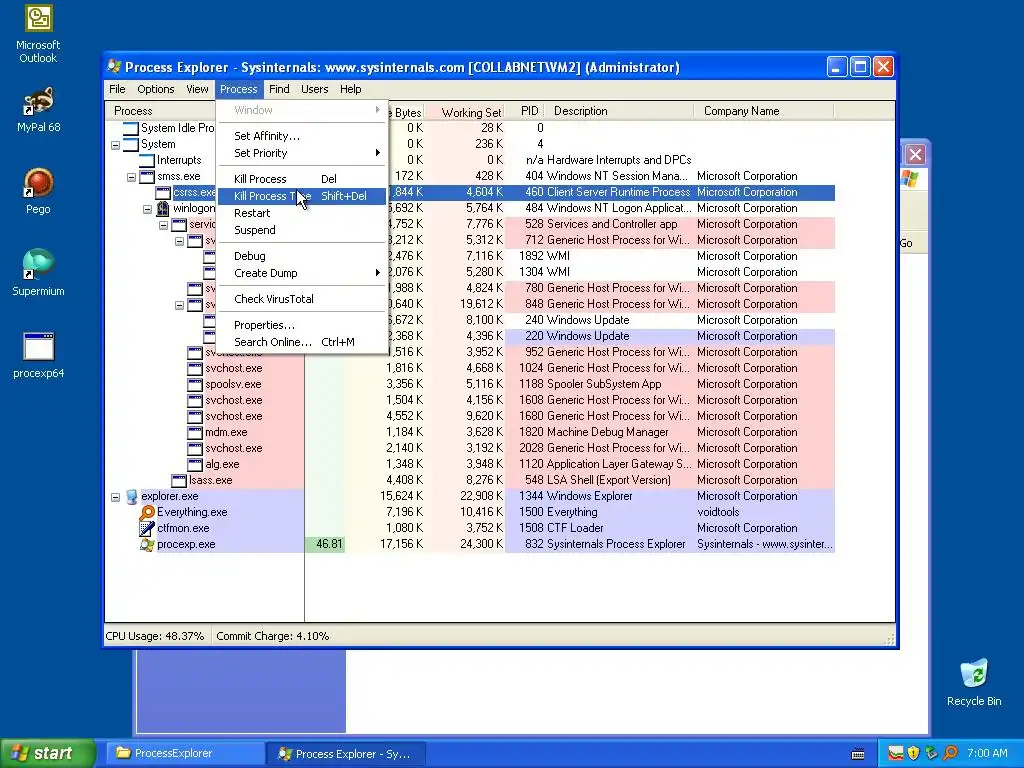Image resolution: width=1024 pixels, height=768 pixels.
Task: Open the Help menu
Action: pyautogui.click(x=351, y=89)
